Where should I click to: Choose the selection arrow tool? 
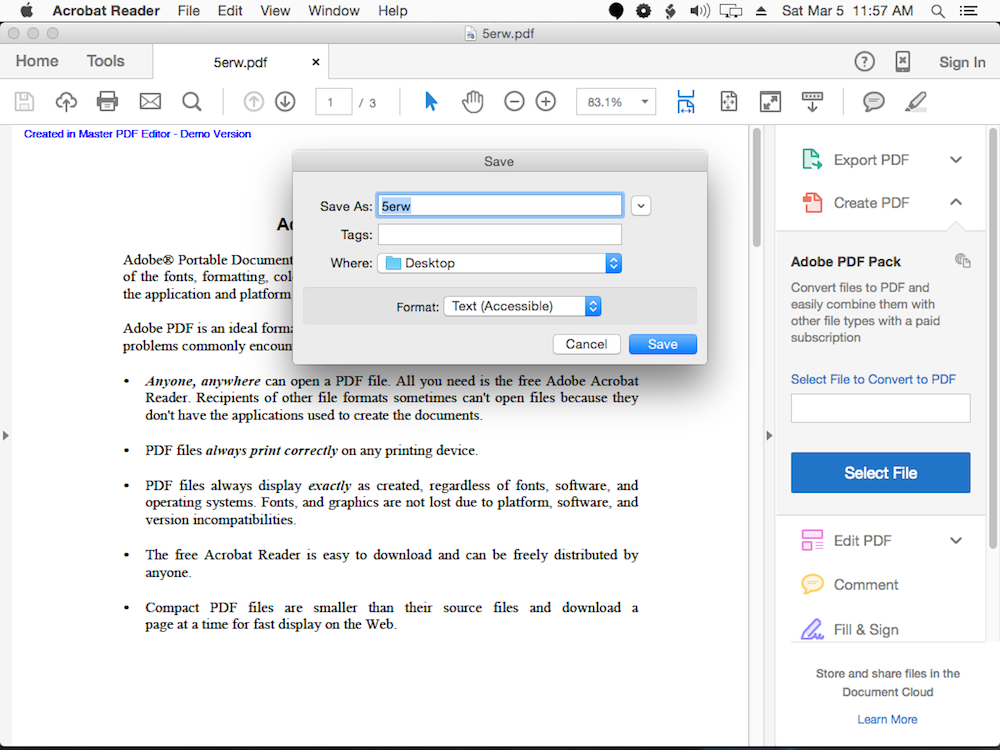click(431, 101)
